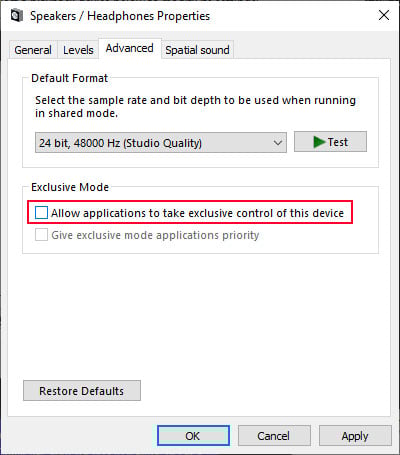Confirm the dialog with OK
Image resolution: width=400 pixels, height=455 pixels.
tap(193, 436)
